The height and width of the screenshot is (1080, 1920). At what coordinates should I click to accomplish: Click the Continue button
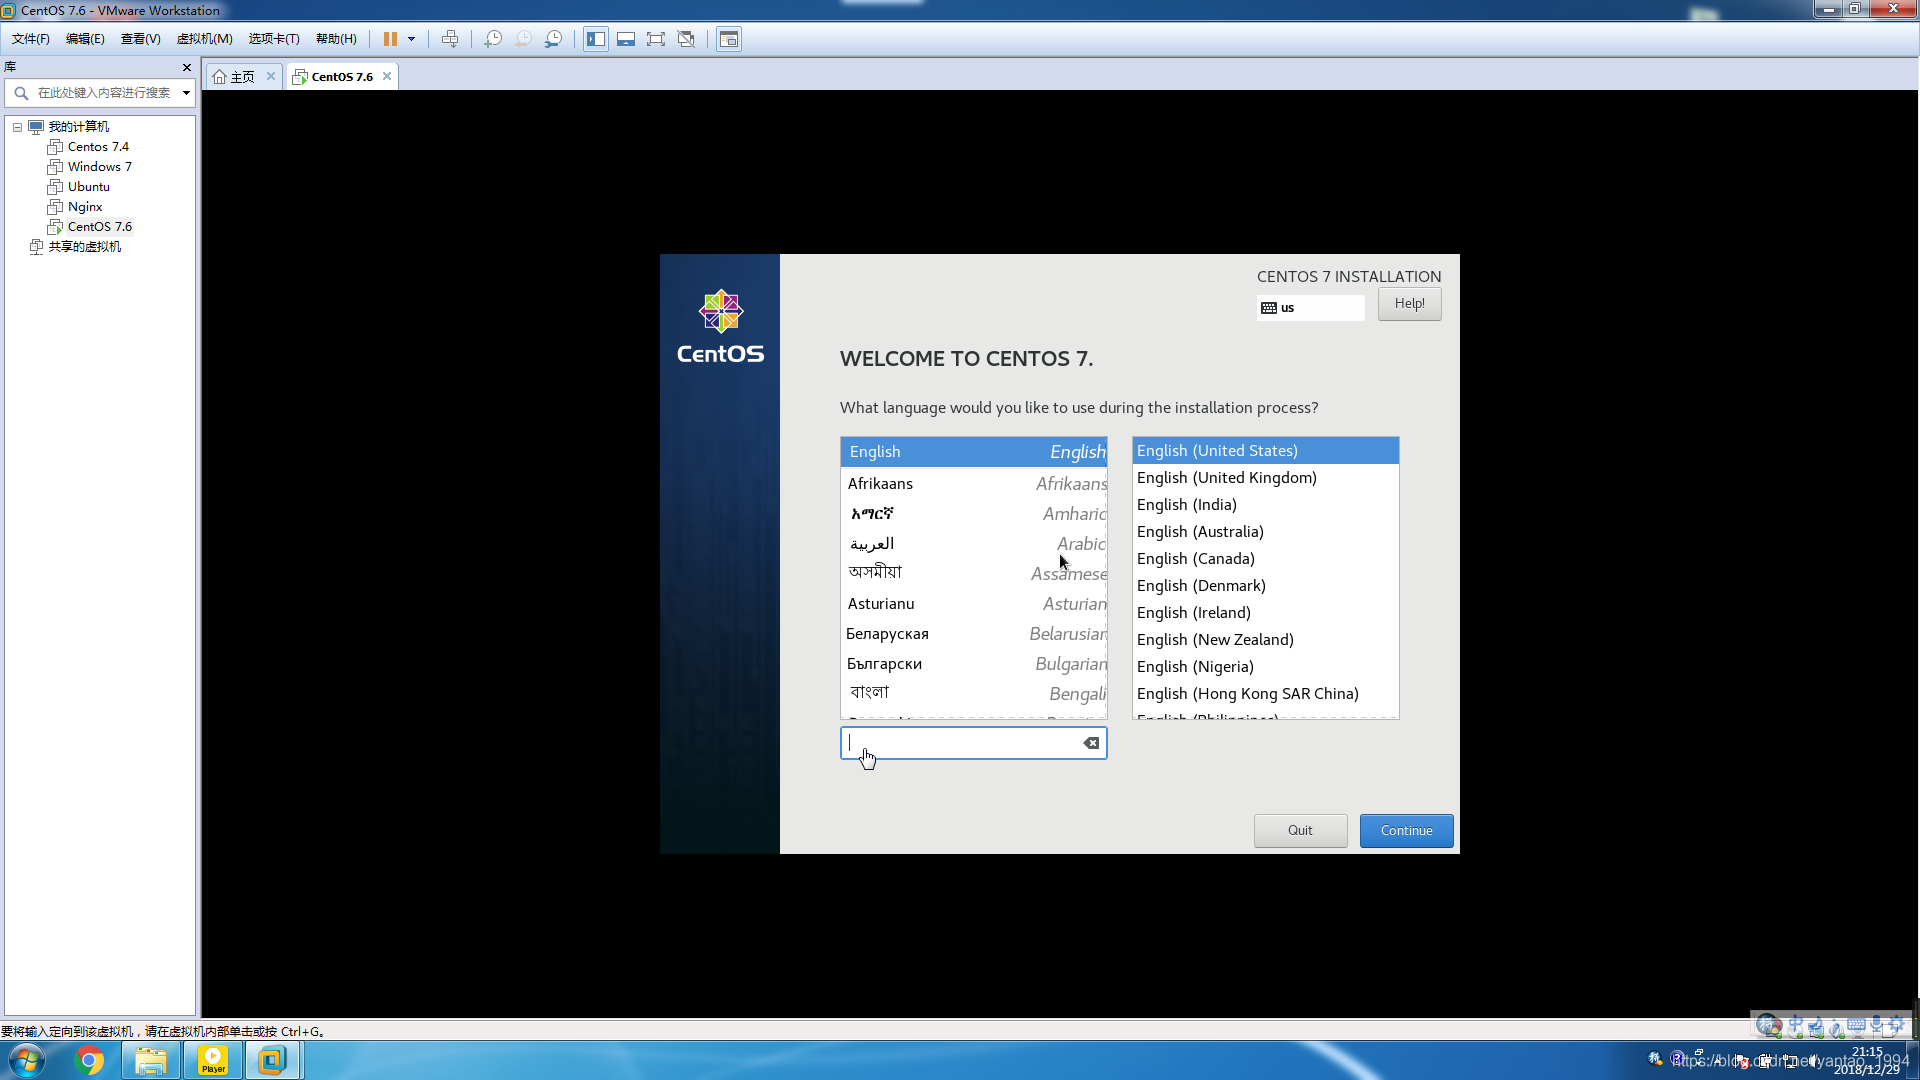point(1406,831)
